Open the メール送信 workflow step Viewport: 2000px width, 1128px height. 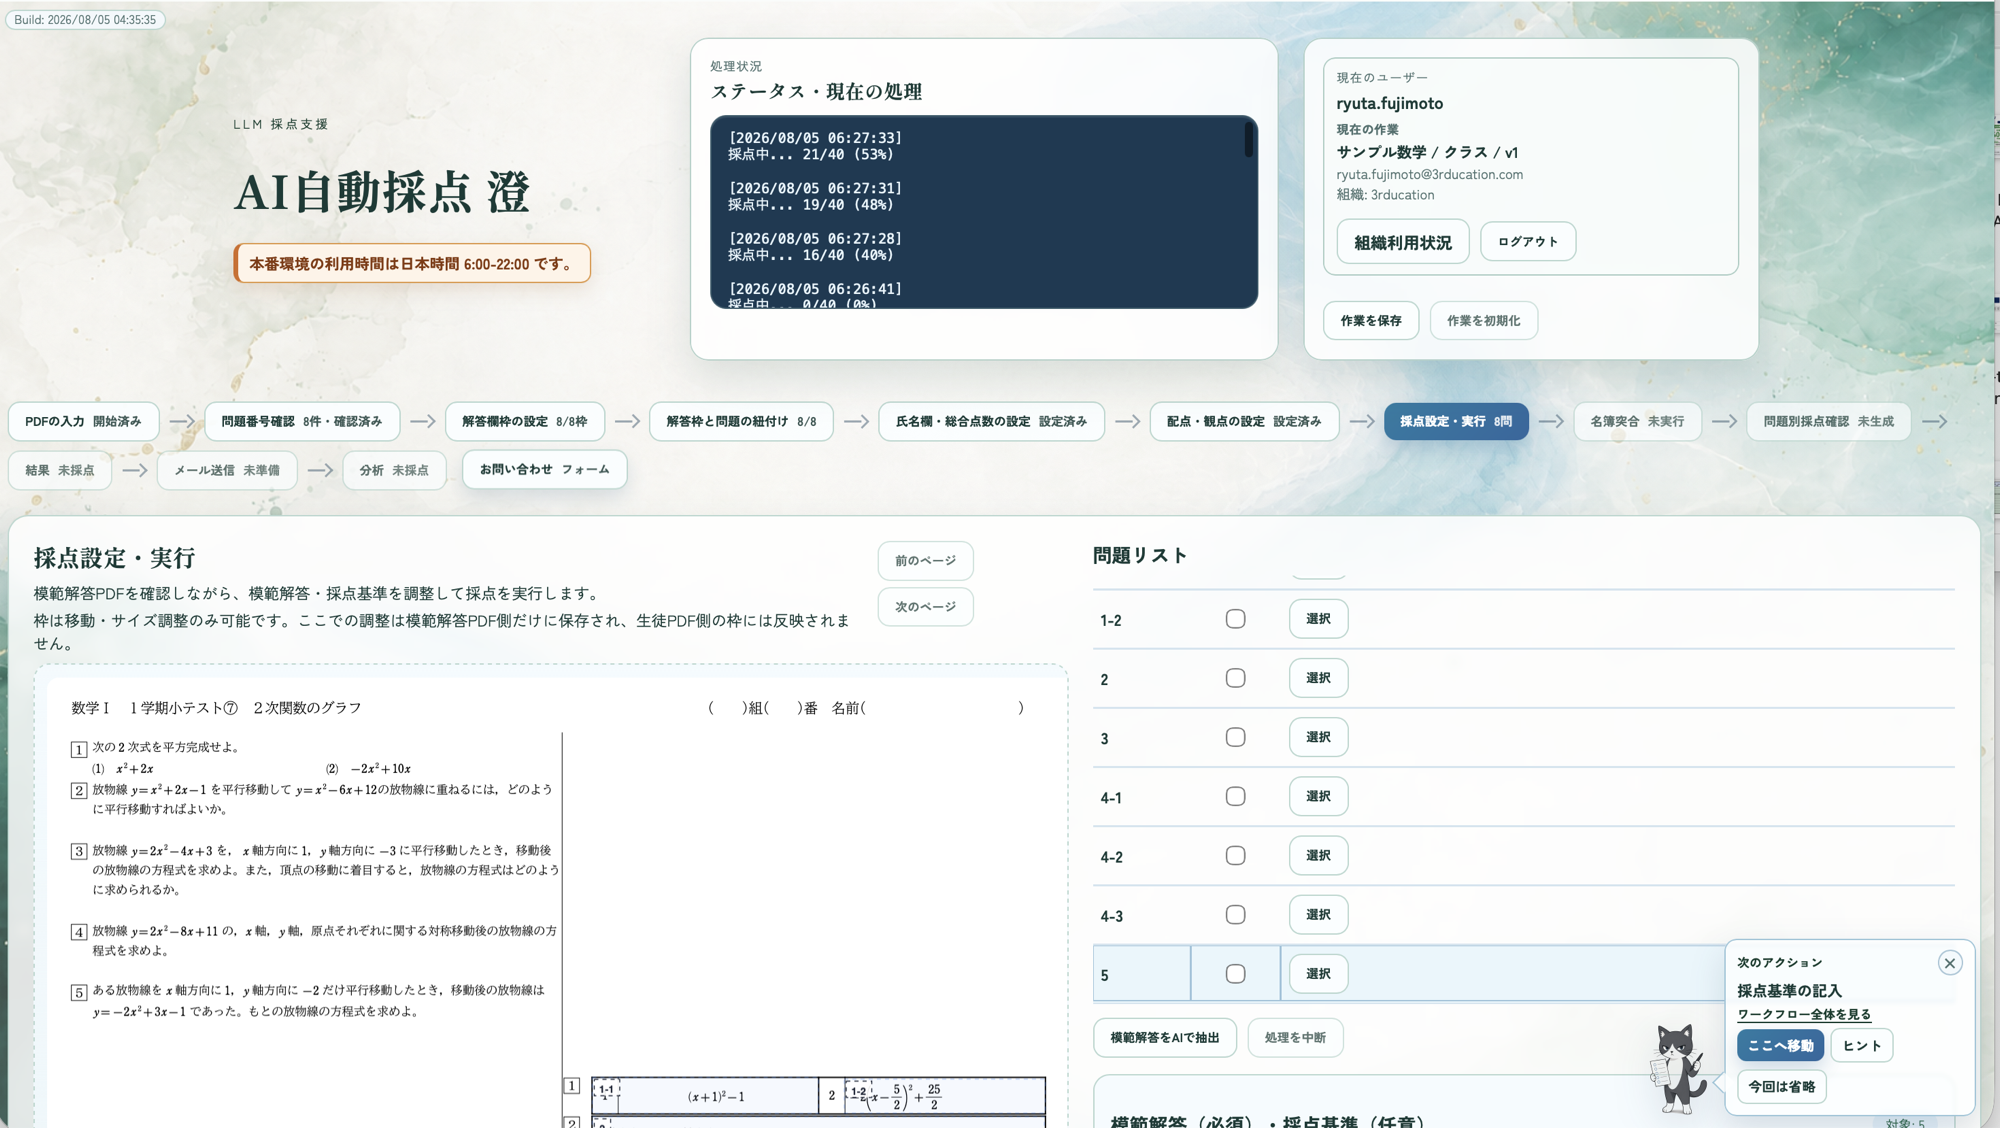coord(227,470)
